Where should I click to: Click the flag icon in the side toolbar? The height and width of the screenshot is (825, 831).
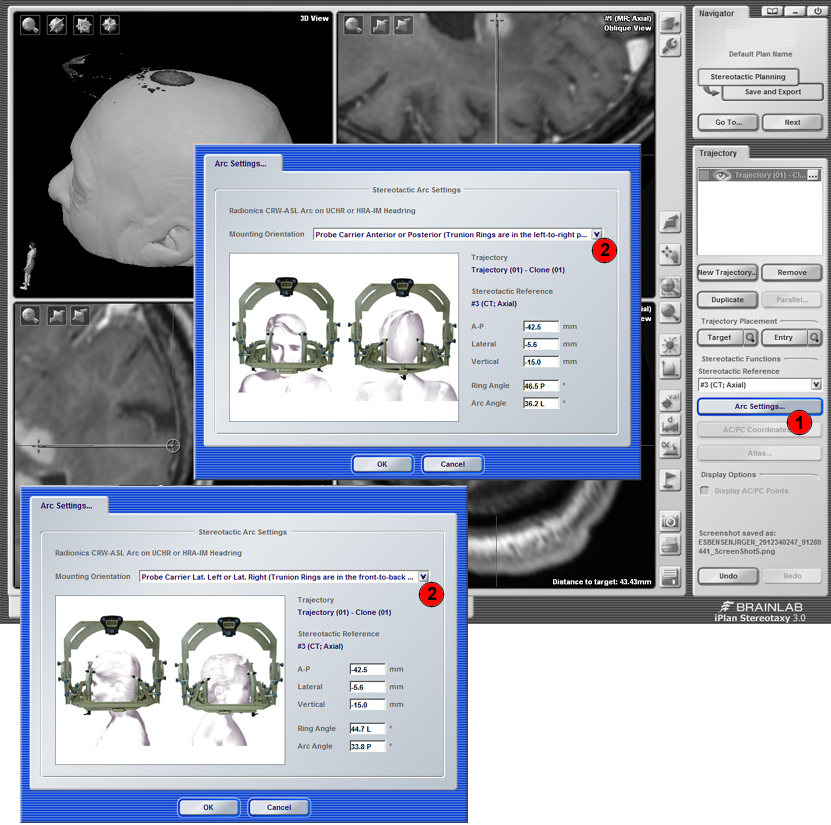pyautogui.click(x=671, y=479)
